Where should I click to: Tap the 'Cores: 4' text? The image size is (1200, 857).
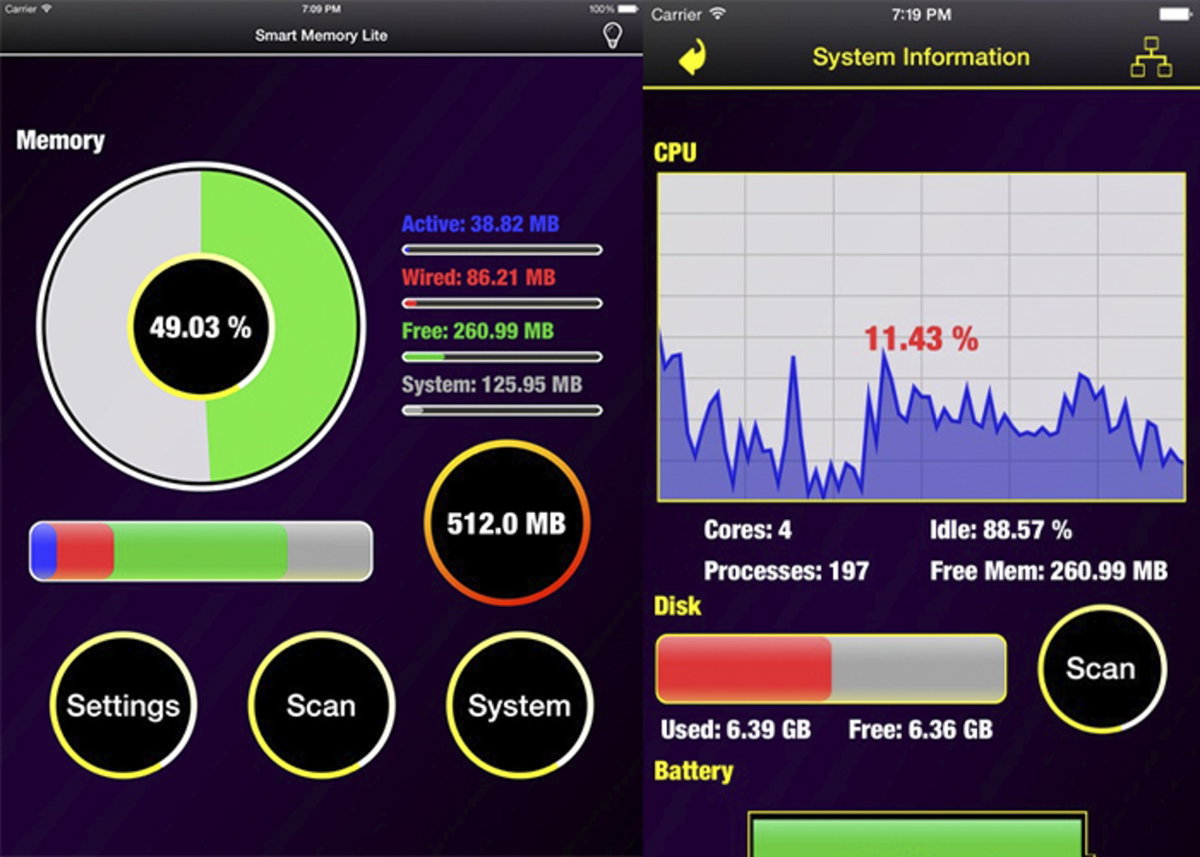[x=748, y=530]
